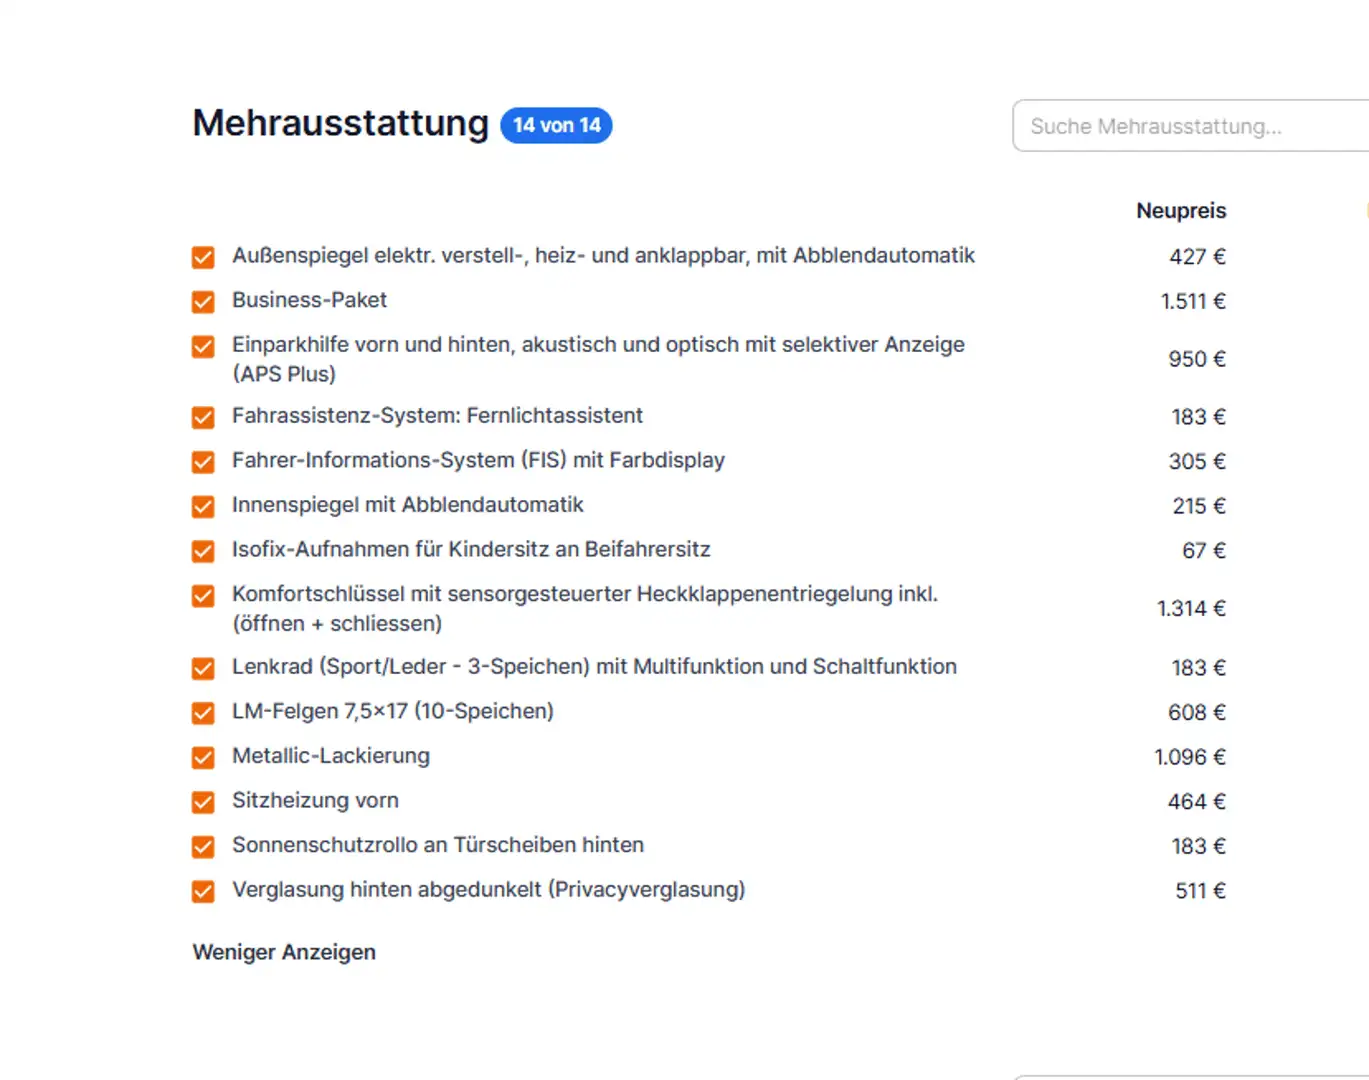Toggle LM-Felgen 7,5×17 checkbox
The height and width of the screenshot is (1080, 1369).
pyautogui.click(x=203, y=712)
